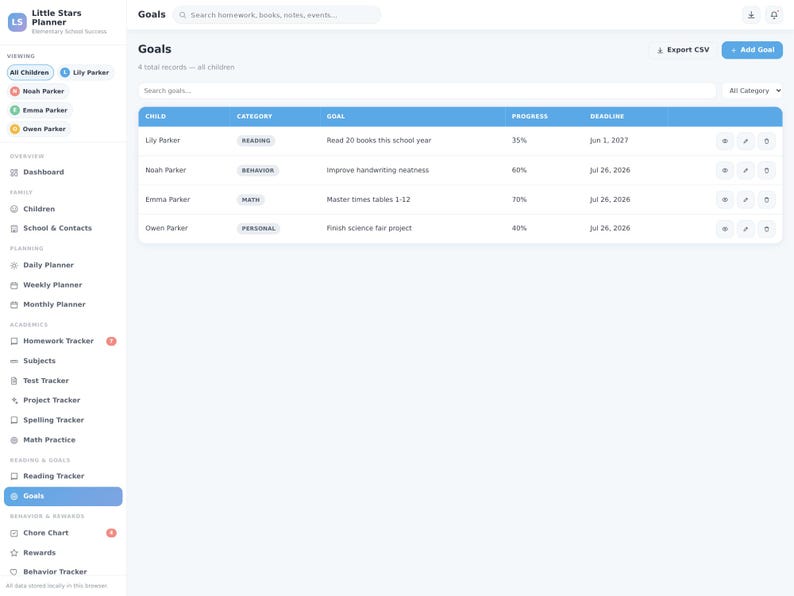Open the Math Practice page
Image resolution: width=794 pixels, height=596 pixels.
[x=63, y=440]
